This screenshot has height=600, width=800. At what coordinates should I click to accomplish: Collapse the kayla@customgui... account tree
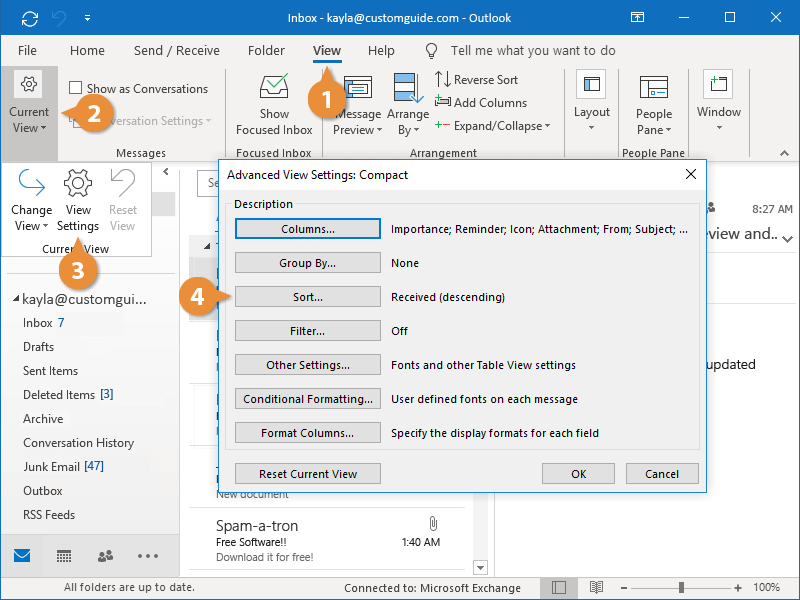[x=16, y=298]
